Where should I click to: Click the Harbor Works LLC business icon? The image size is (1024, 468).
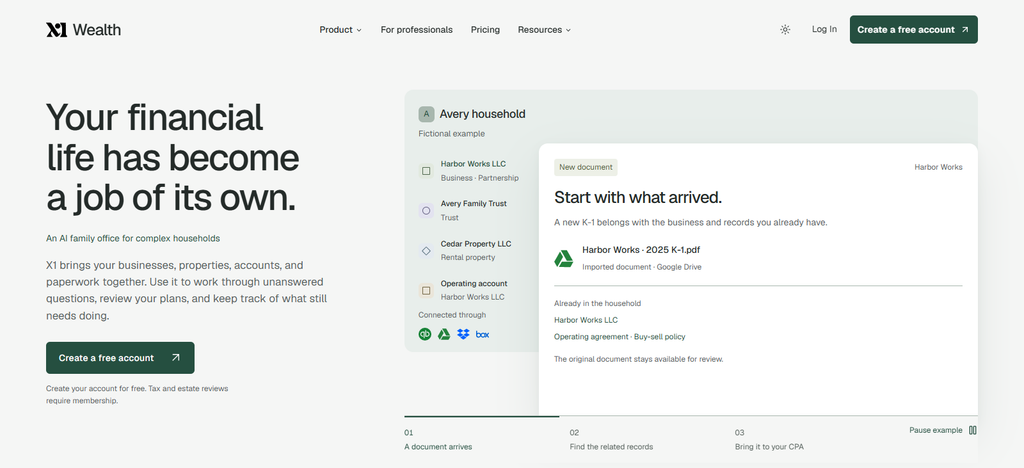pos(426,171)
